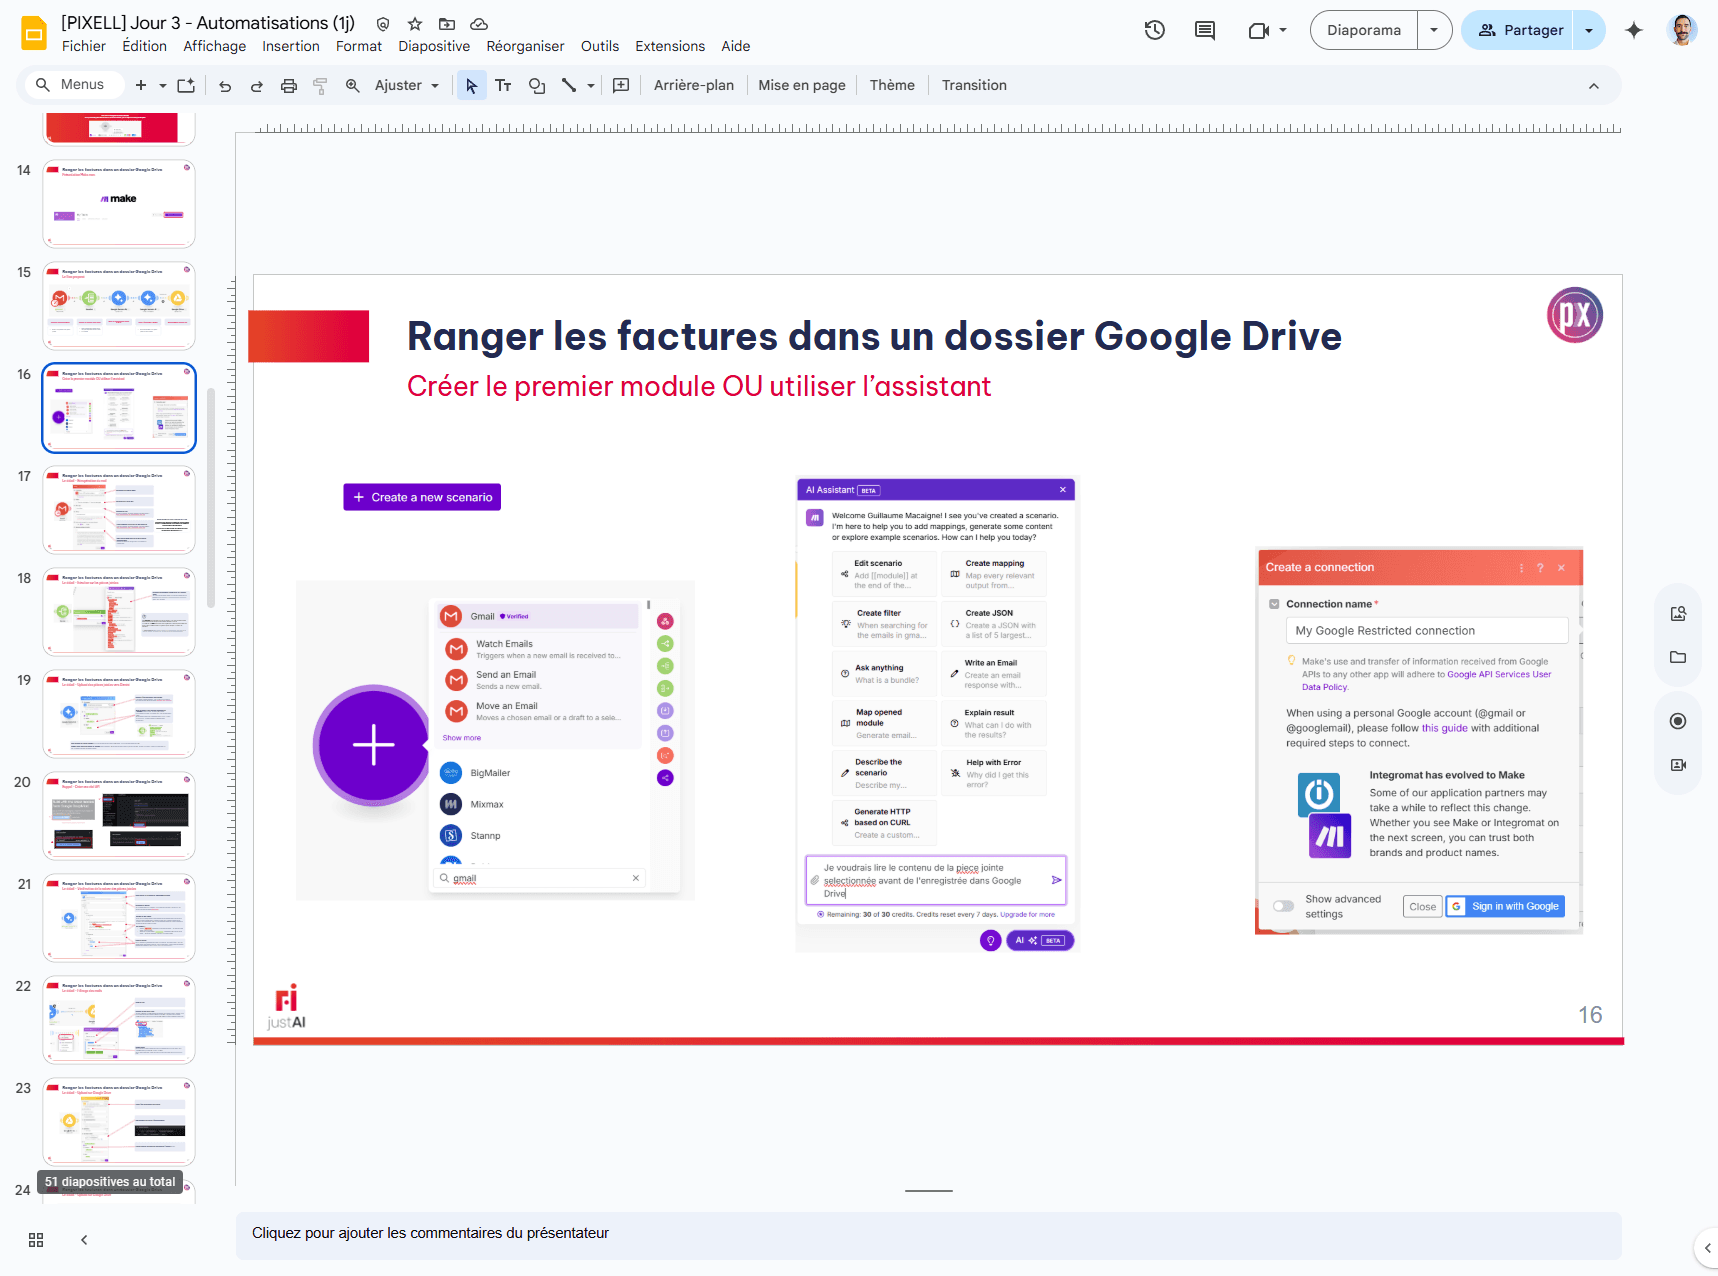Click the slide title text

874,336
